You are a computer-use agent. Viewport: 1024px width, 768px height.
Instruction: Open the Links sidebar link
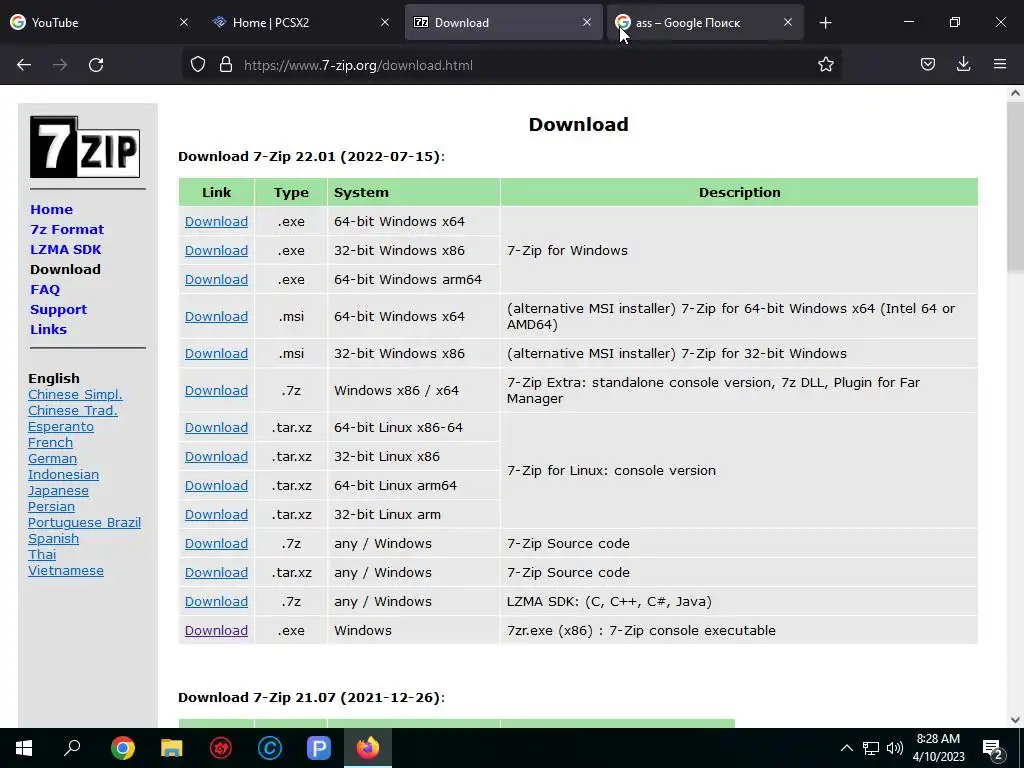[48, 329]
